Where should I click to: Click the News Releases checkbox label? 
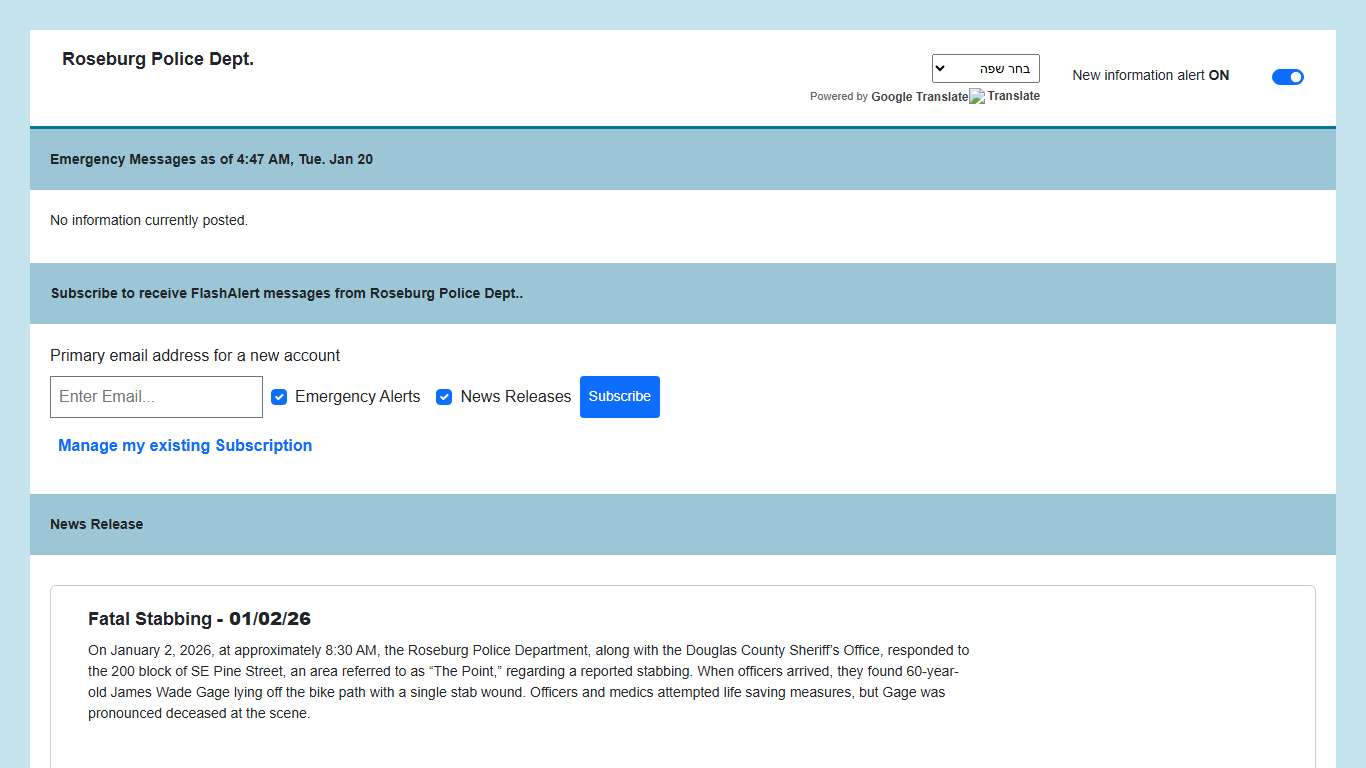(x=515, y=397)
